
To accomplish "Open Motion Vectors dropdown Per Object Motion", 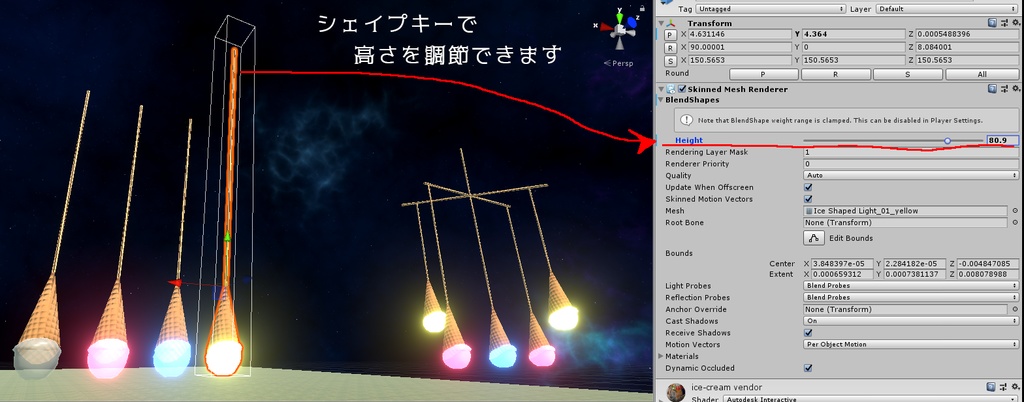I will pos(911,345).
